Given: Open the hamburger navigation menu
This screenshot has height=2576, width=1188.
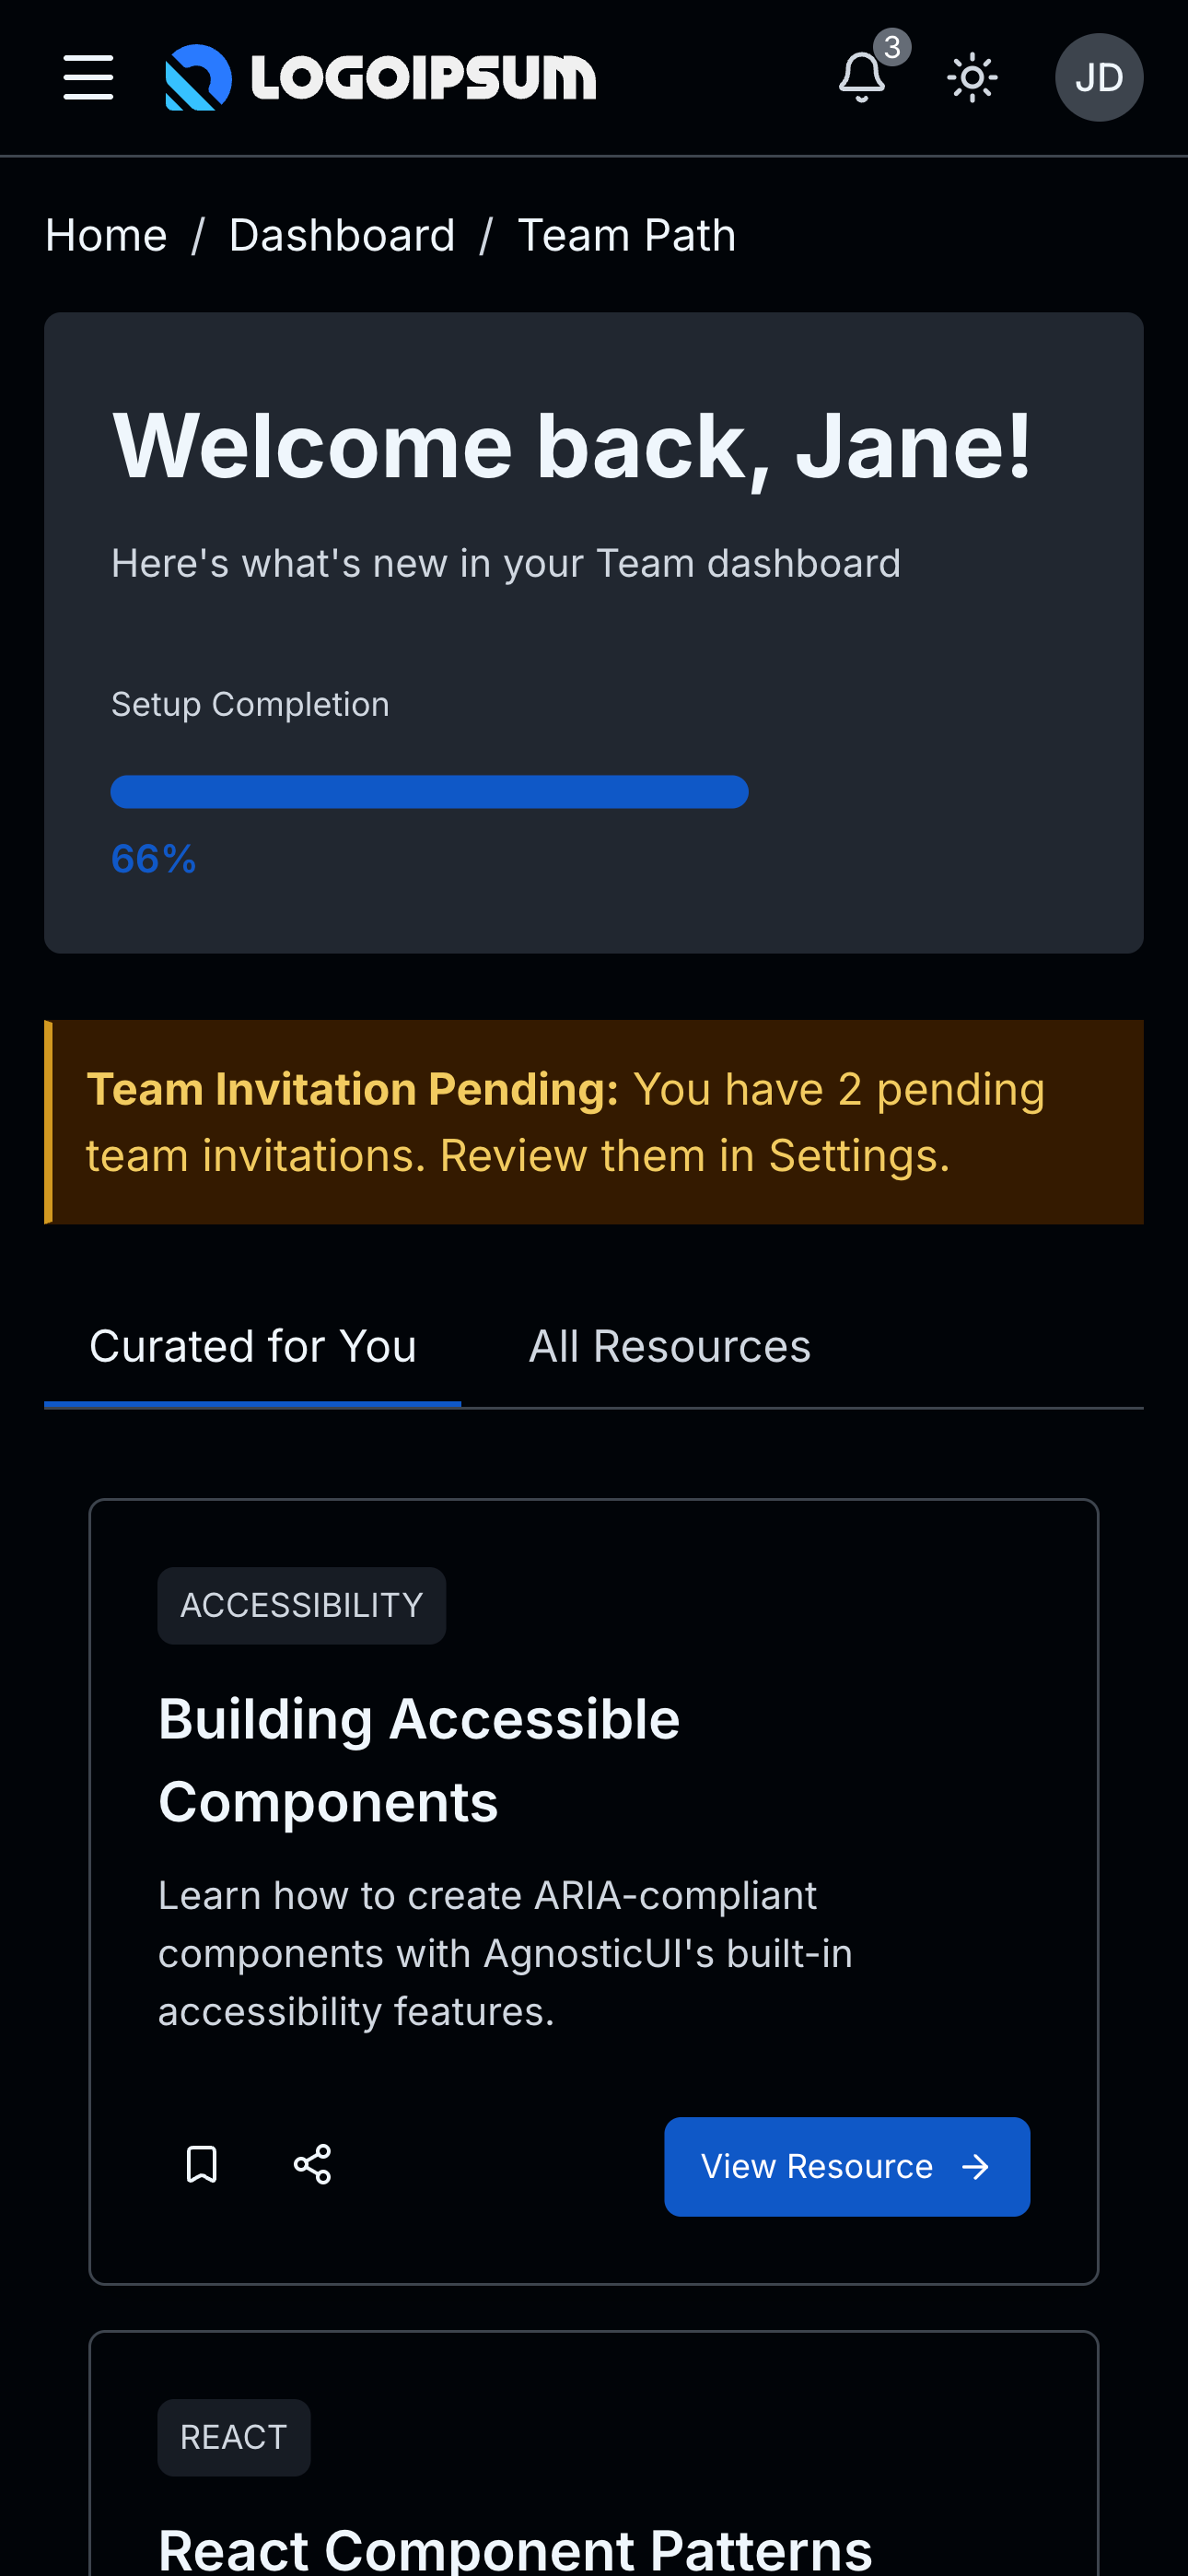Looking at the screenshot, I should [x=88, y=78].
